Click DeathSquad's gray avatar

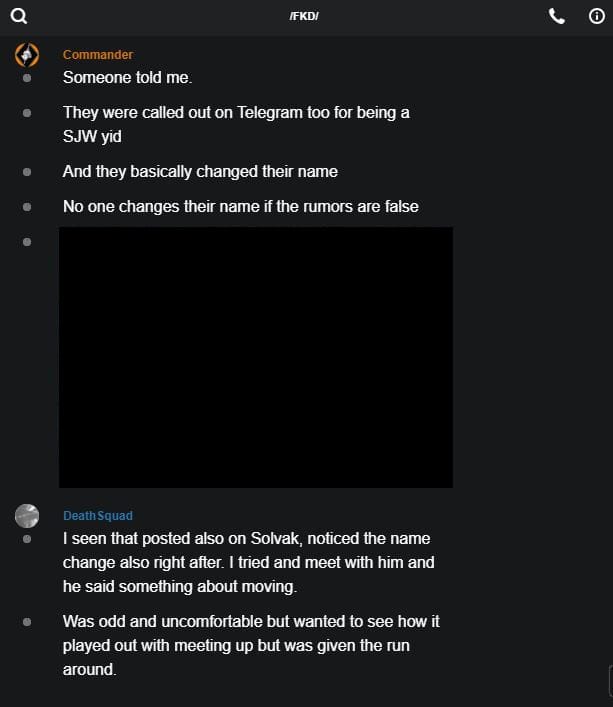(x=27, y=516)
